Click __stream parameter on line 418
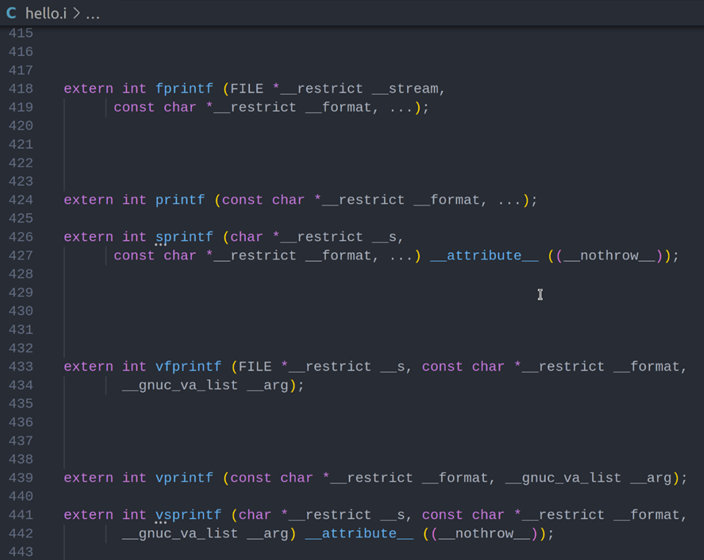 [405, 88]
